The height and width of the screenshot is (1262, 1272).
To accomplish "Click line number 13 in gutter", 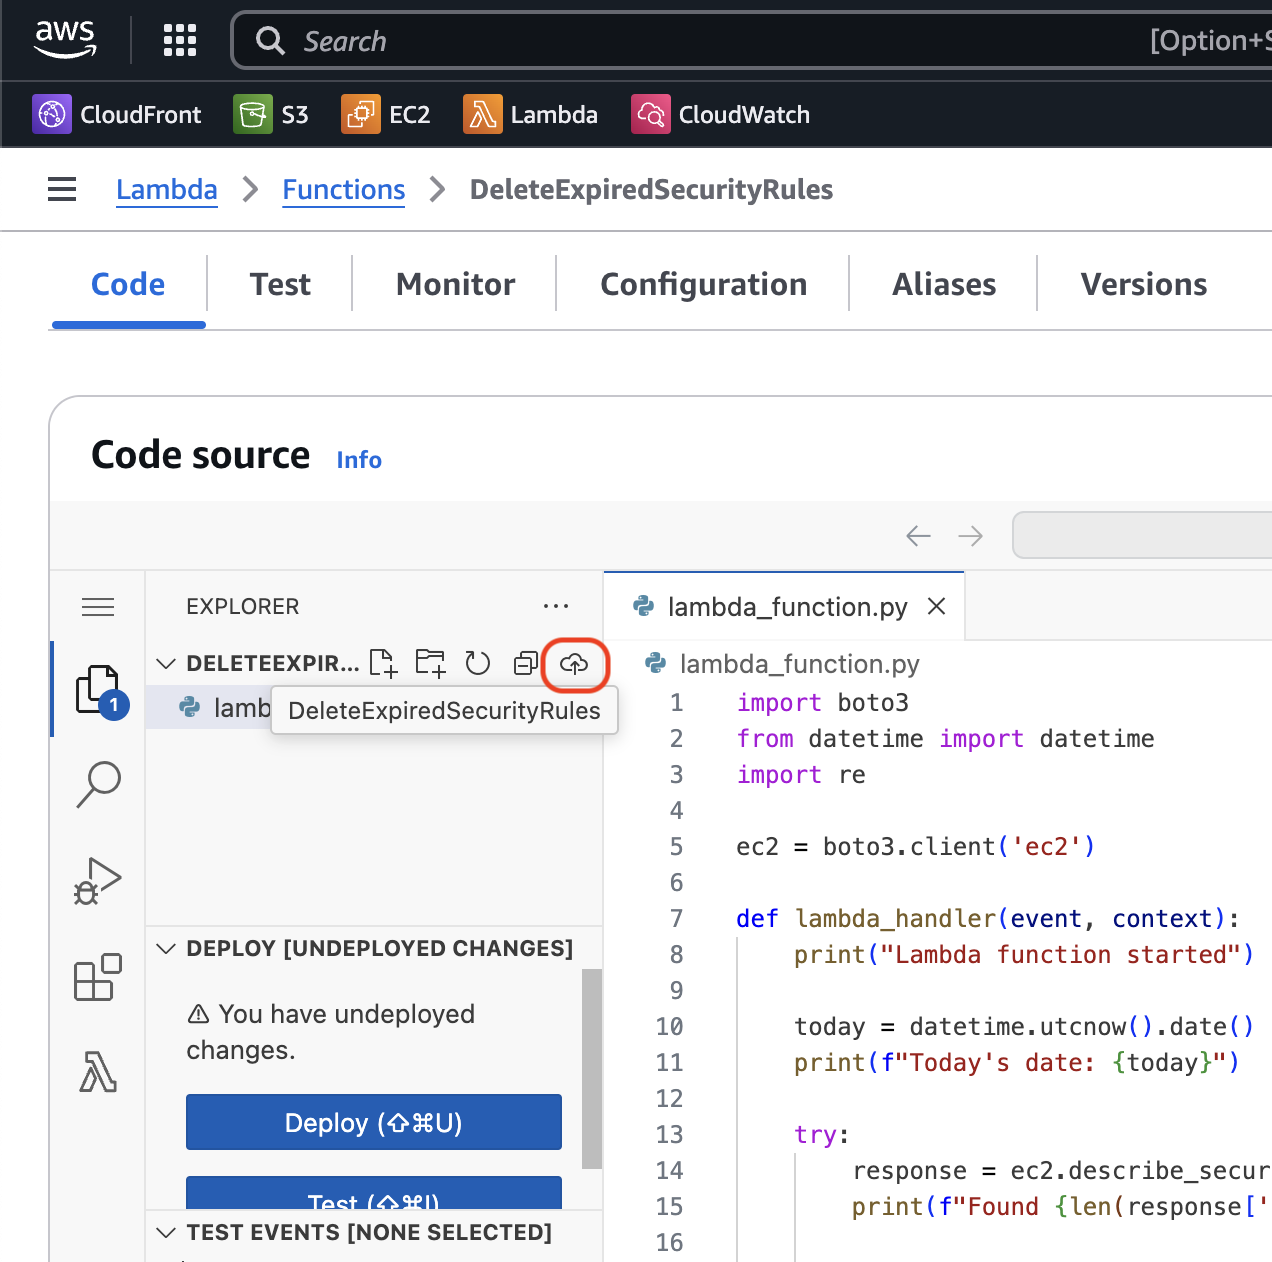I will pyautogui.click(x=670, y=1134).
